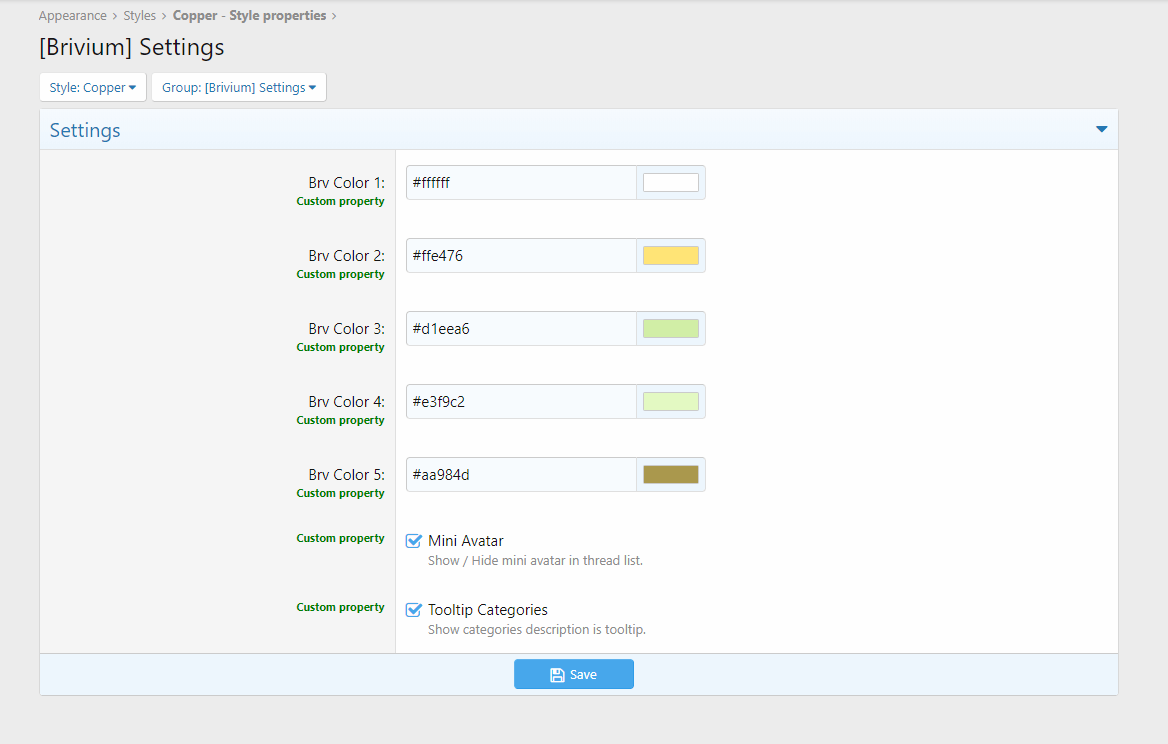Click 'Show categories description is tooltip.' text
Screen dimensions: 1168x744
click(x=536, y=629)
